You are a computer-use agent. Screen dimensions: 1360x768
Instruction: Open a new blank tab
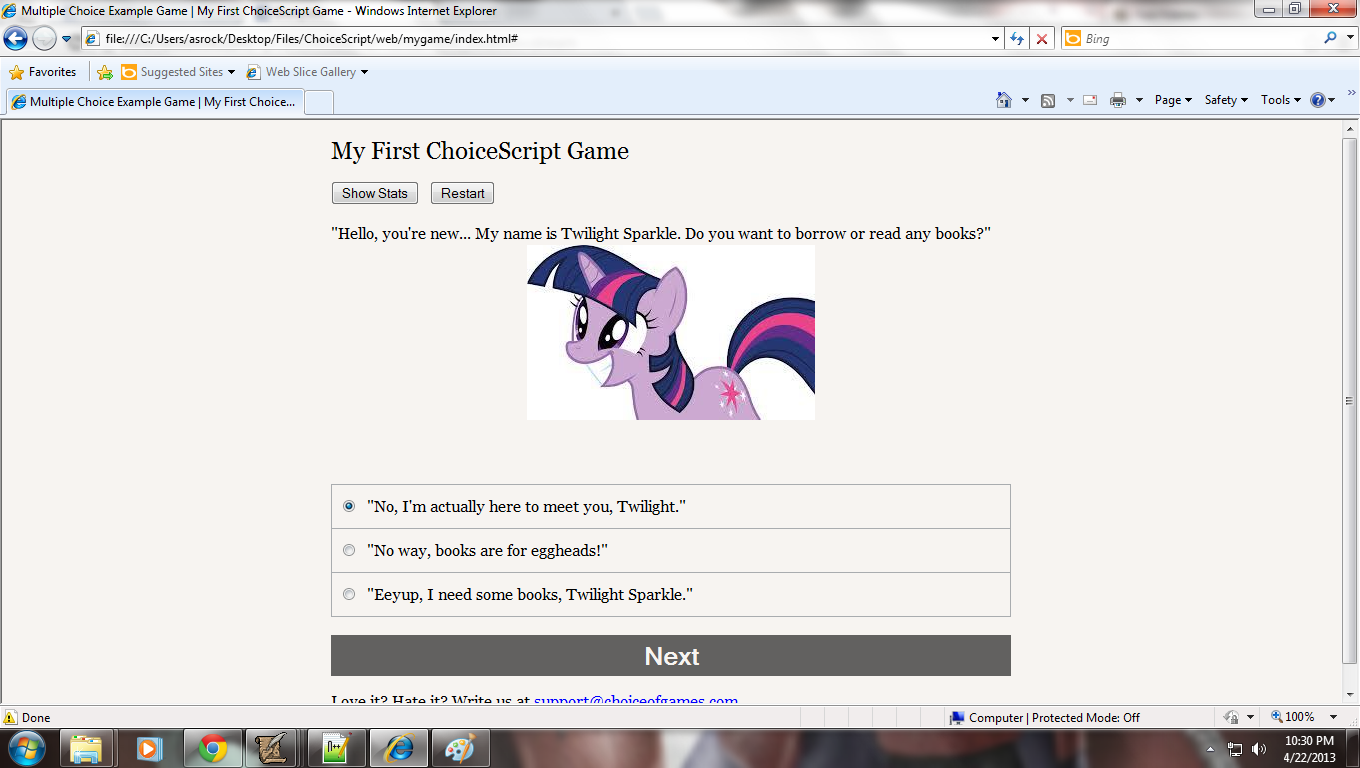click(x=318, y=102)
